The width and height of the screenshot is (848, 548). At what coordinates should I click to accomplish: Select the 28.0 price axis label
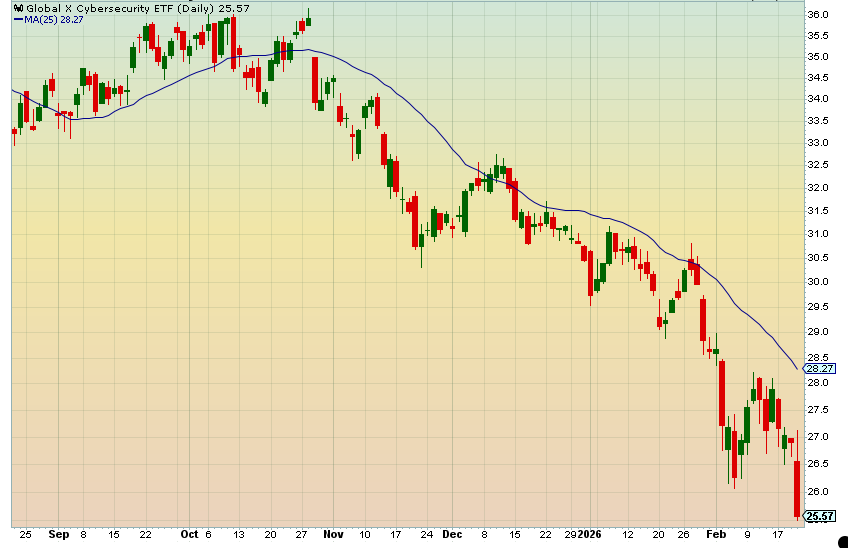click(x=818, y=382)
